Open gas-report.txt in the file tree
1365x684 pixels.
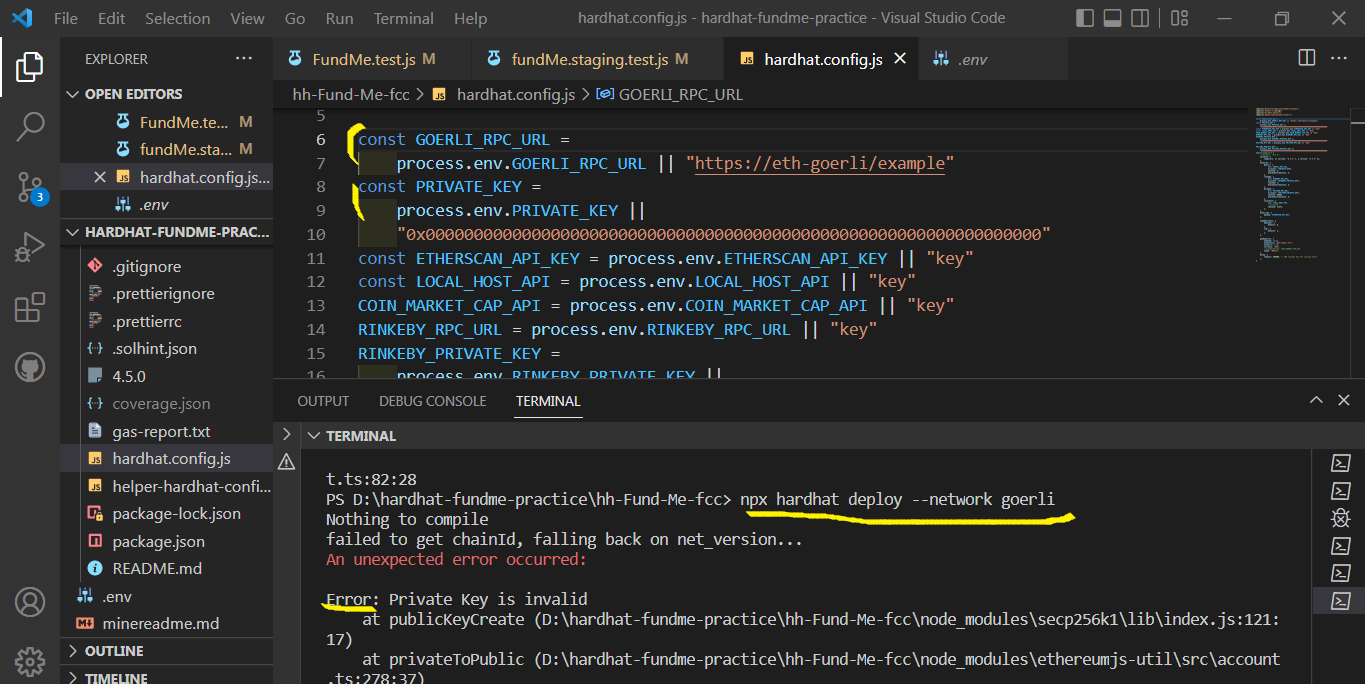161,432
